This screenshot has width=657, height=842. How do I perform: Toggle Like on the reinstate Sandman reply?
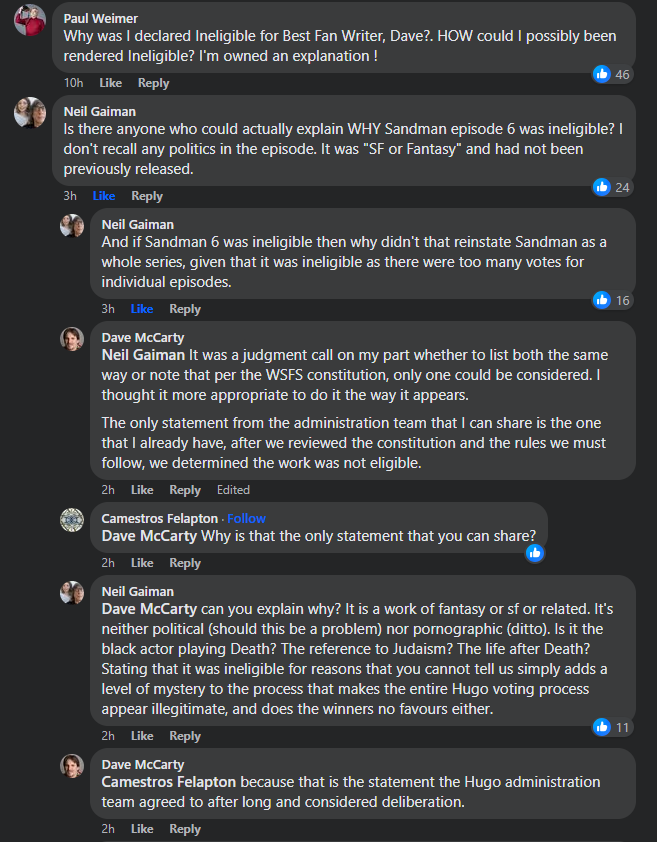click(x=142, y=309)
